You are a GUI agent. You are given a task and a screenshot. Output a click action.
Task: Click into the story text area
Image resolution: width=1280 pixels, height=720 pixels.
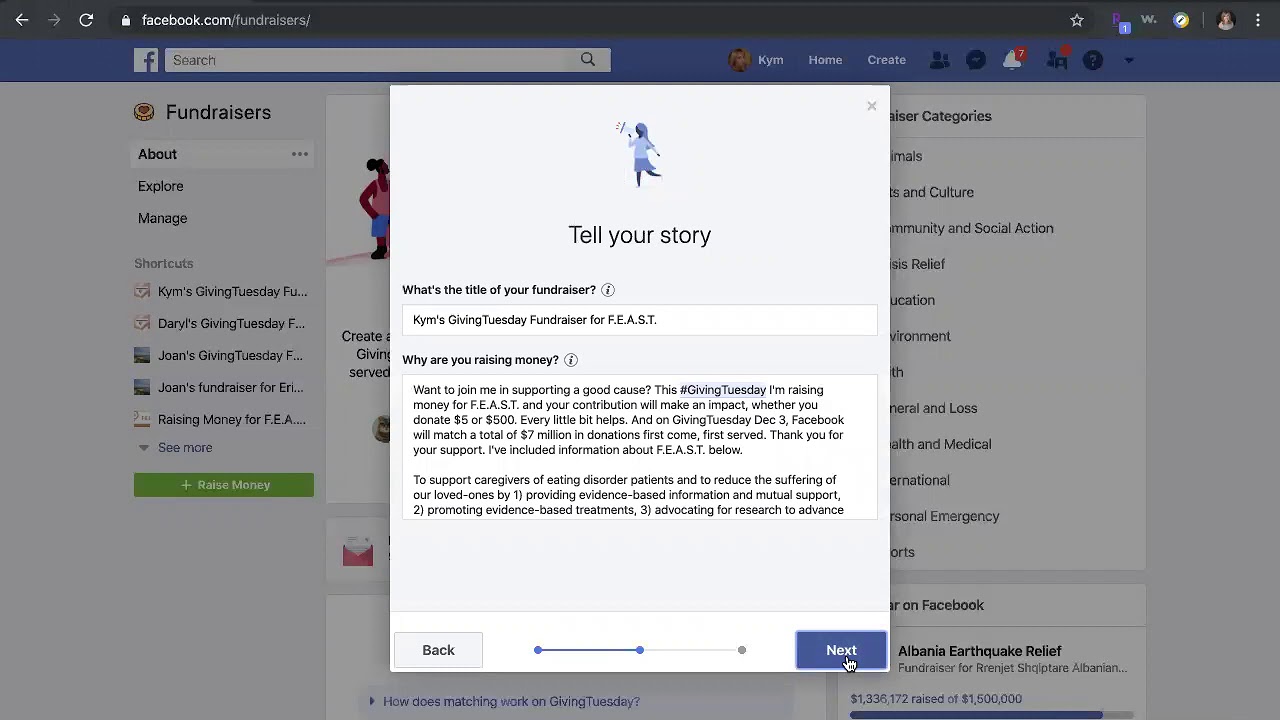[x=640, y=447]
